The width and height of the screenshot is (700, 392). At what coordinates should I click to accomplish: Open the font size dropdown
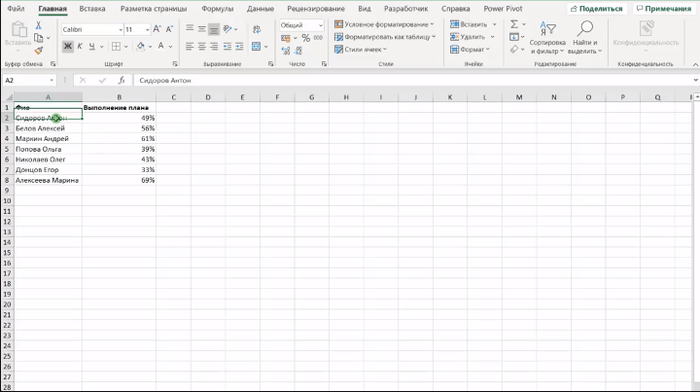pos(147,29)
